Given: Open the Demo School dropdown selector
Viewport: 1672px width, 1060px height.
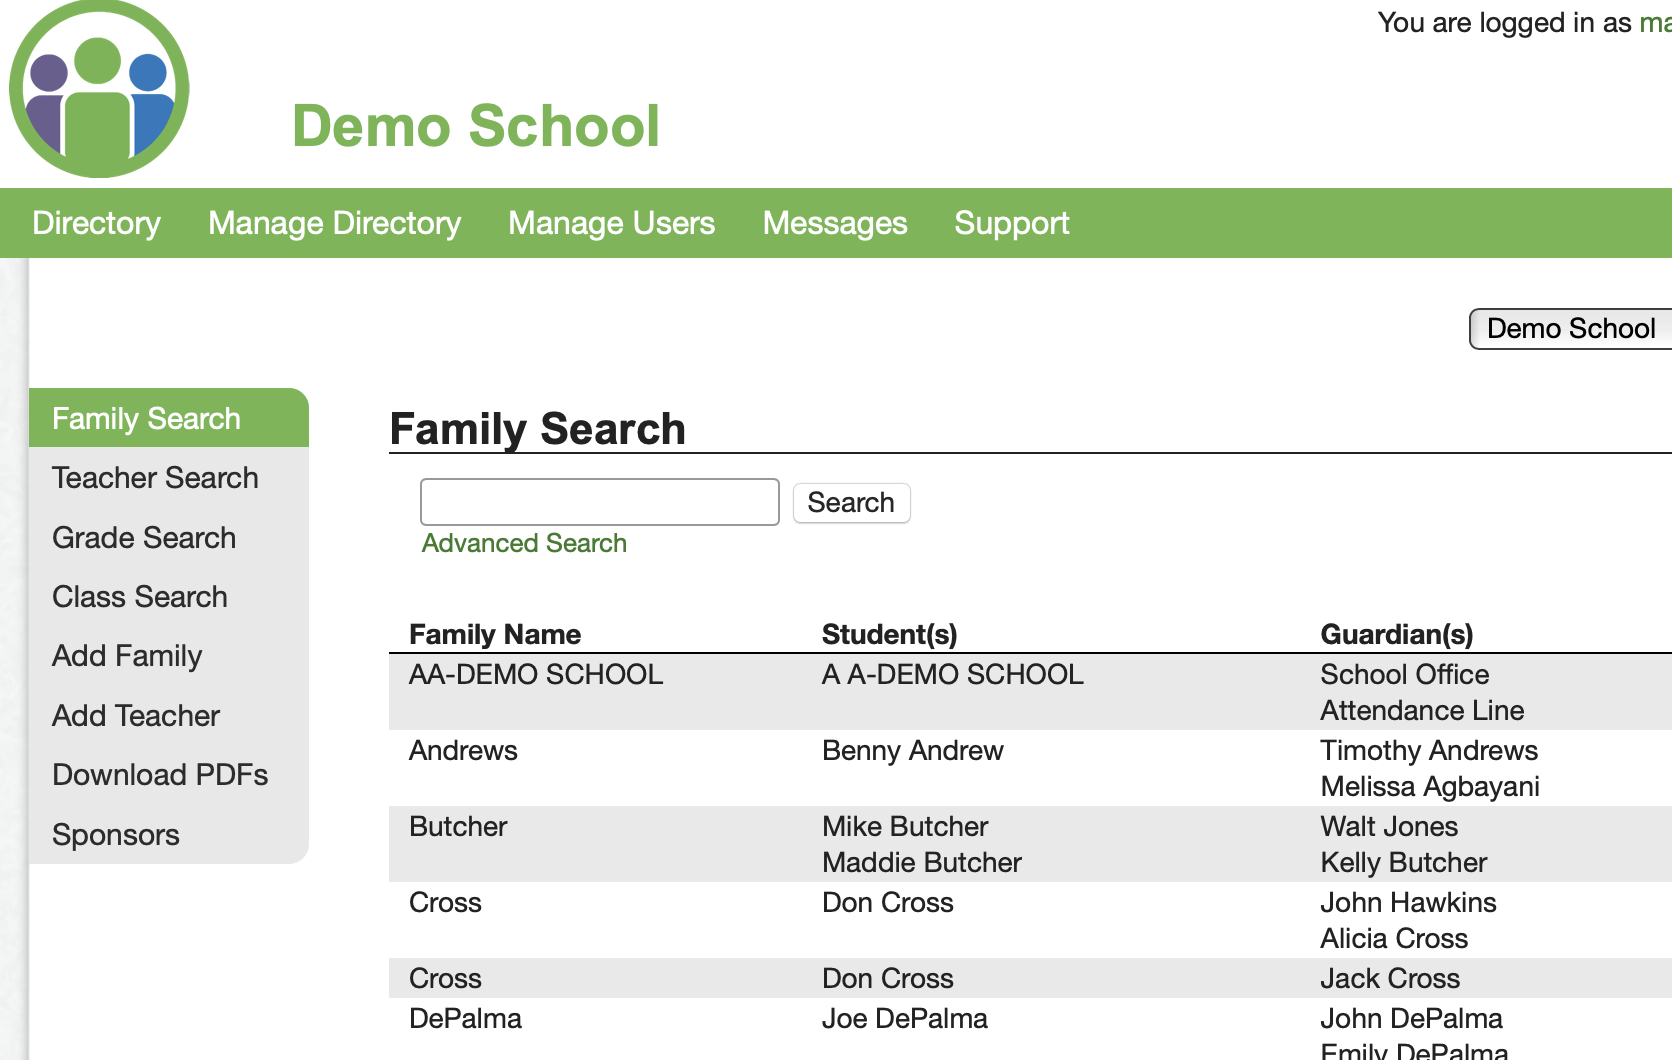Looking at the screenshot, I should tap(1569, 329).
